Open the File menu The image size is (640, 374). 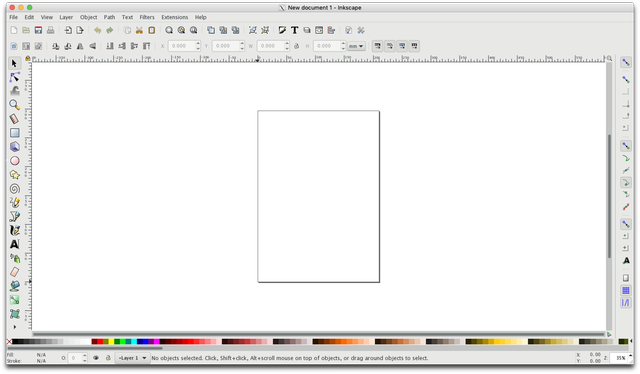[x=13, y=17]
